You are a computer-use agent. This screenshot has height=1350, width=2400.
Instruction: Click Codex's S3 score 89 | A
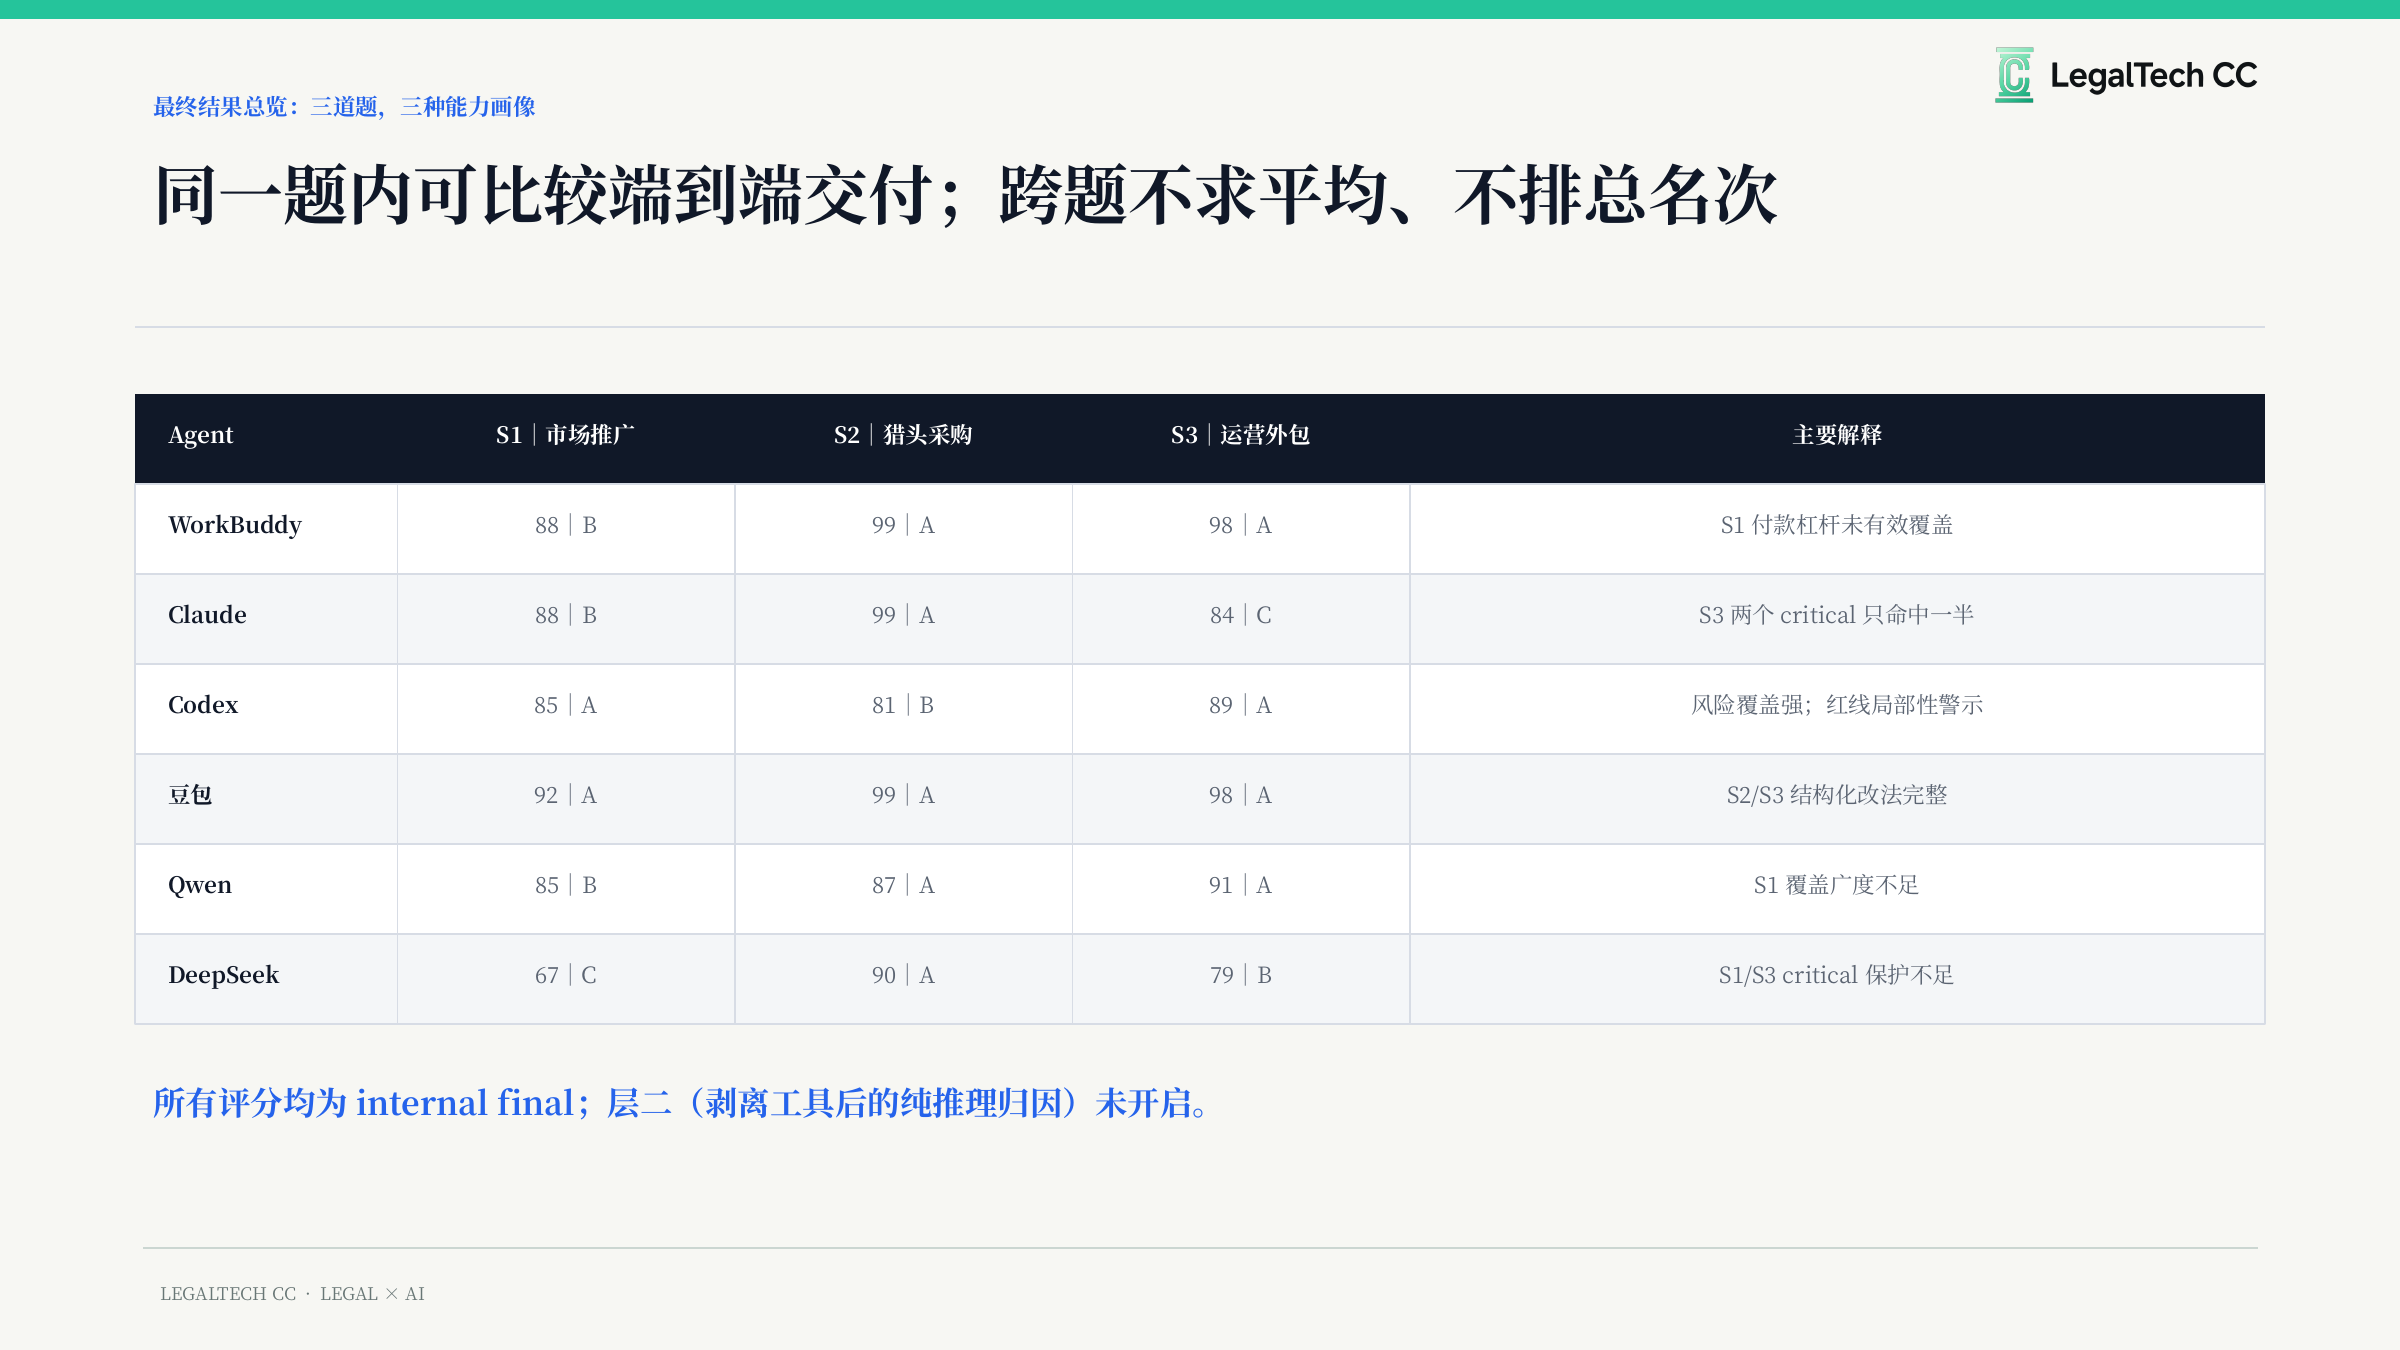pyautogui.click(x=1240, y=705)
